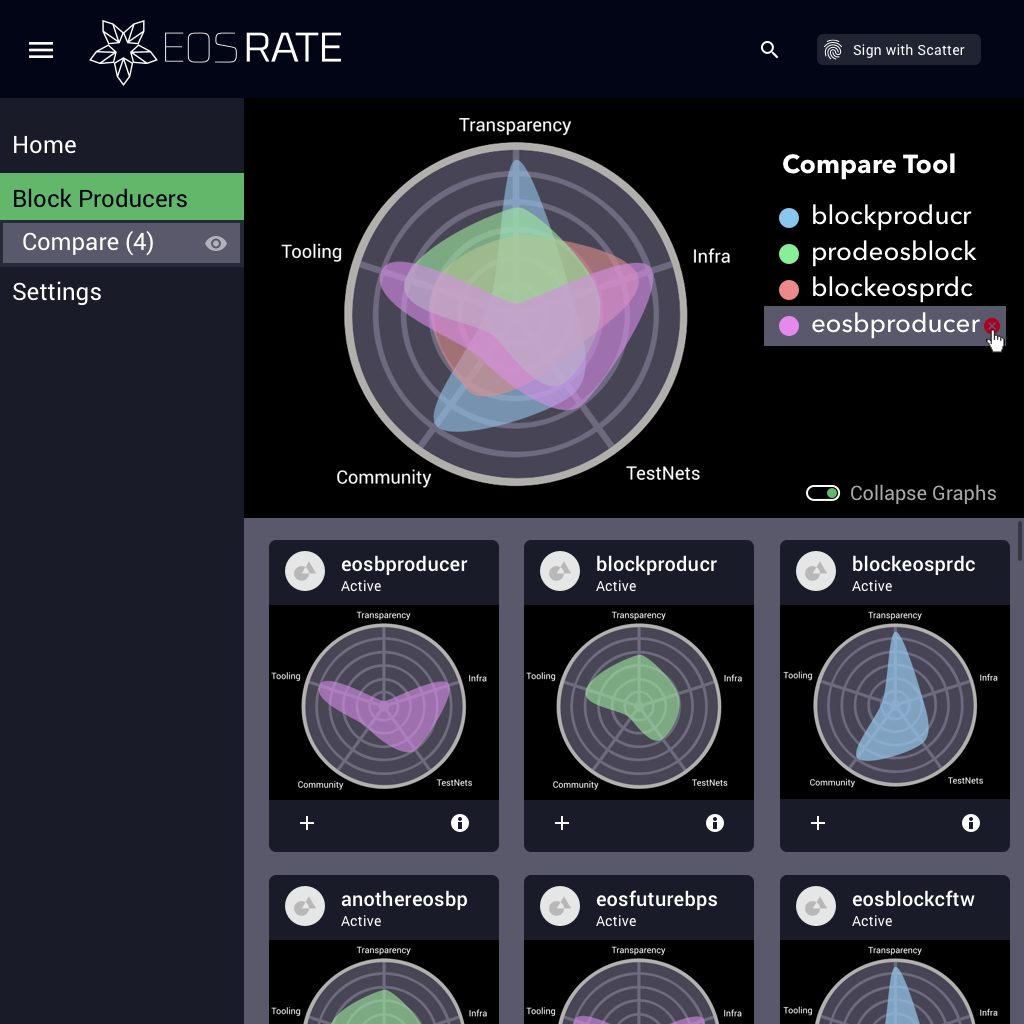This screenshot has width=1024, height=1024.
Task: Toggle the Collapse Graphs switch
Action: tap(822, 493)
